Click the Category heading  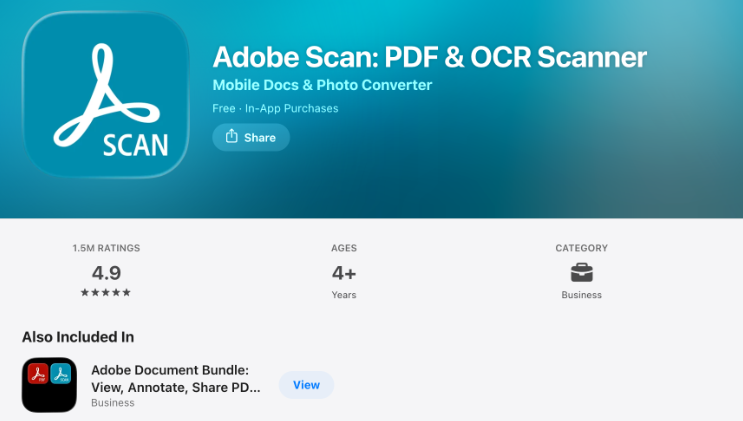click(x=581, y=248)
